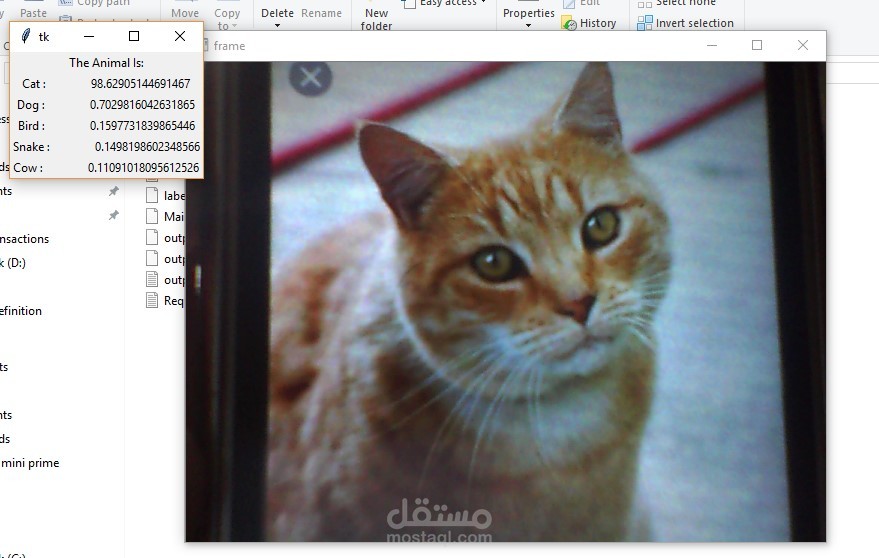Select the file starting with 'labe' in Explorer
This screenshot has height=558, width=879.
pos(165,196)
